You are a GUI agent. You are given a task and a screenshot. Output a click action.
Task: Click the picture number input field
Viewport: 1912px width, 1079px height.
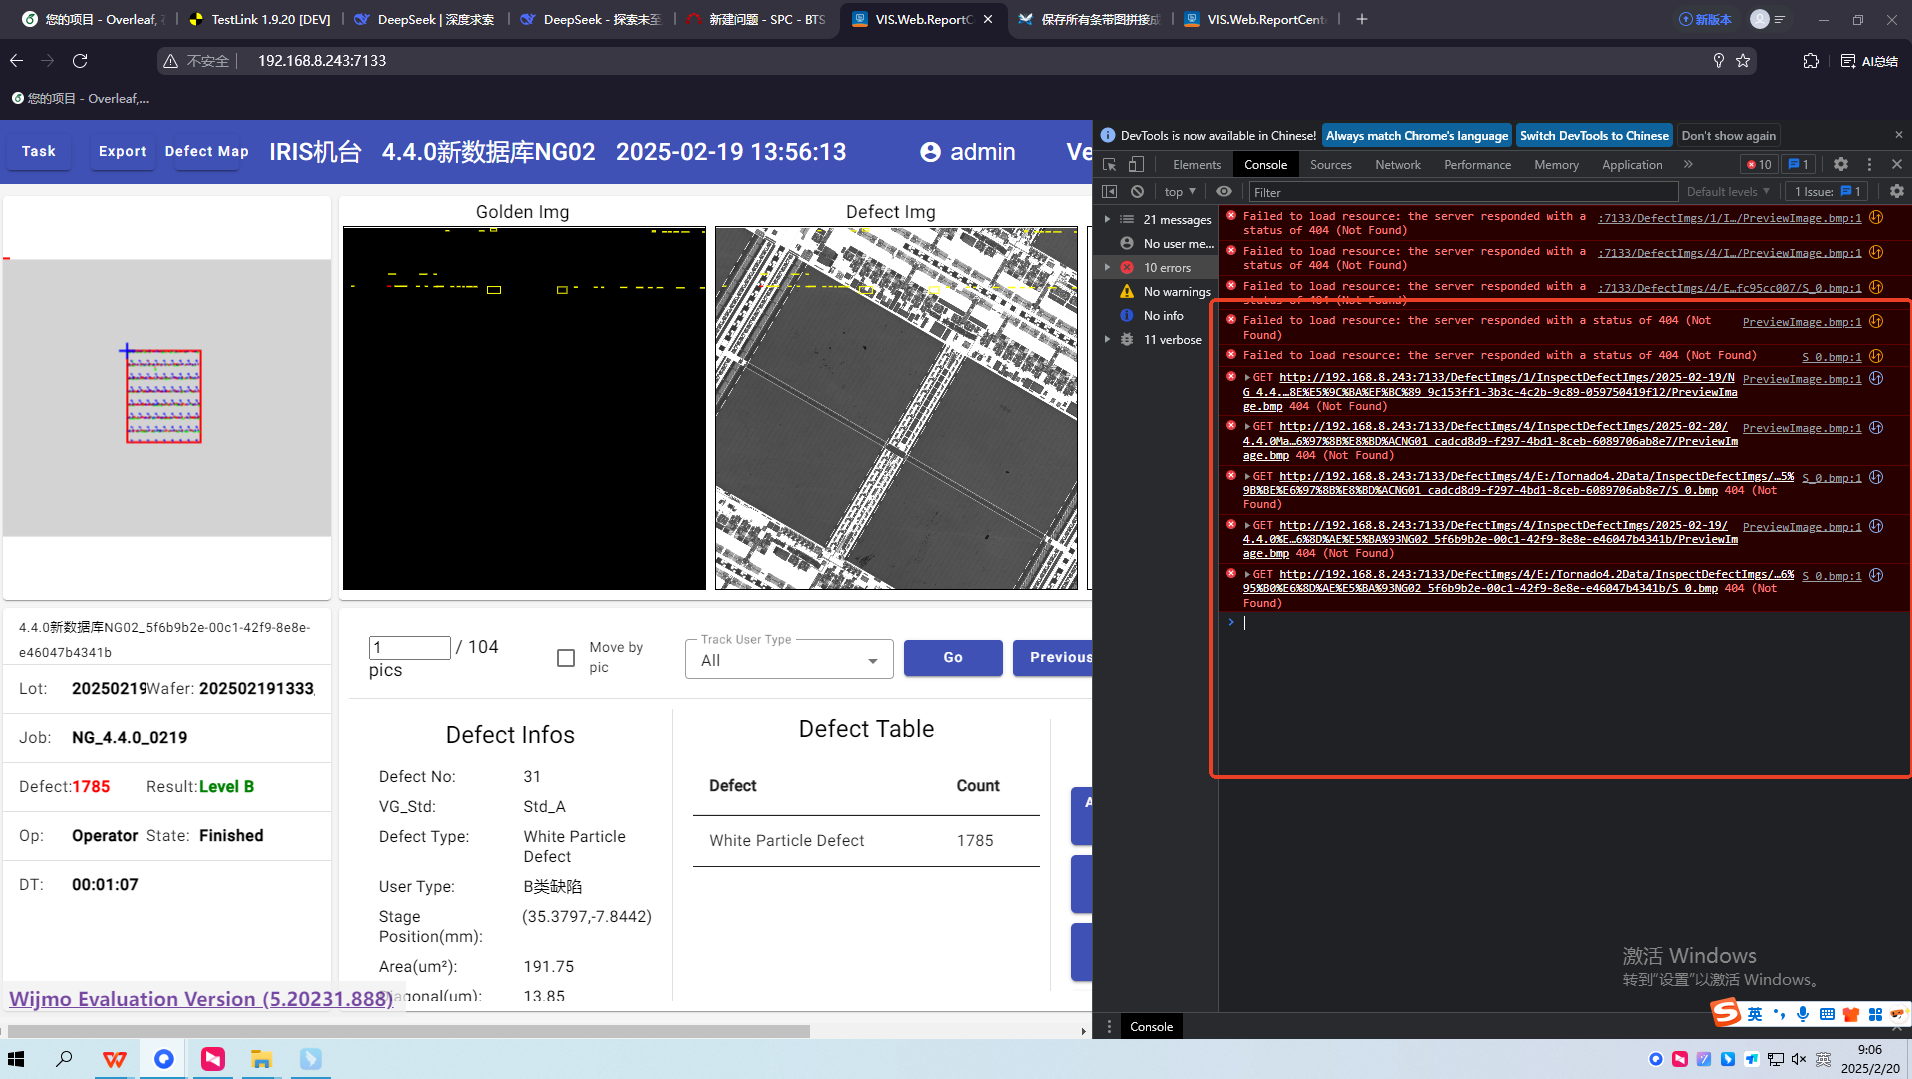(410, 647)
